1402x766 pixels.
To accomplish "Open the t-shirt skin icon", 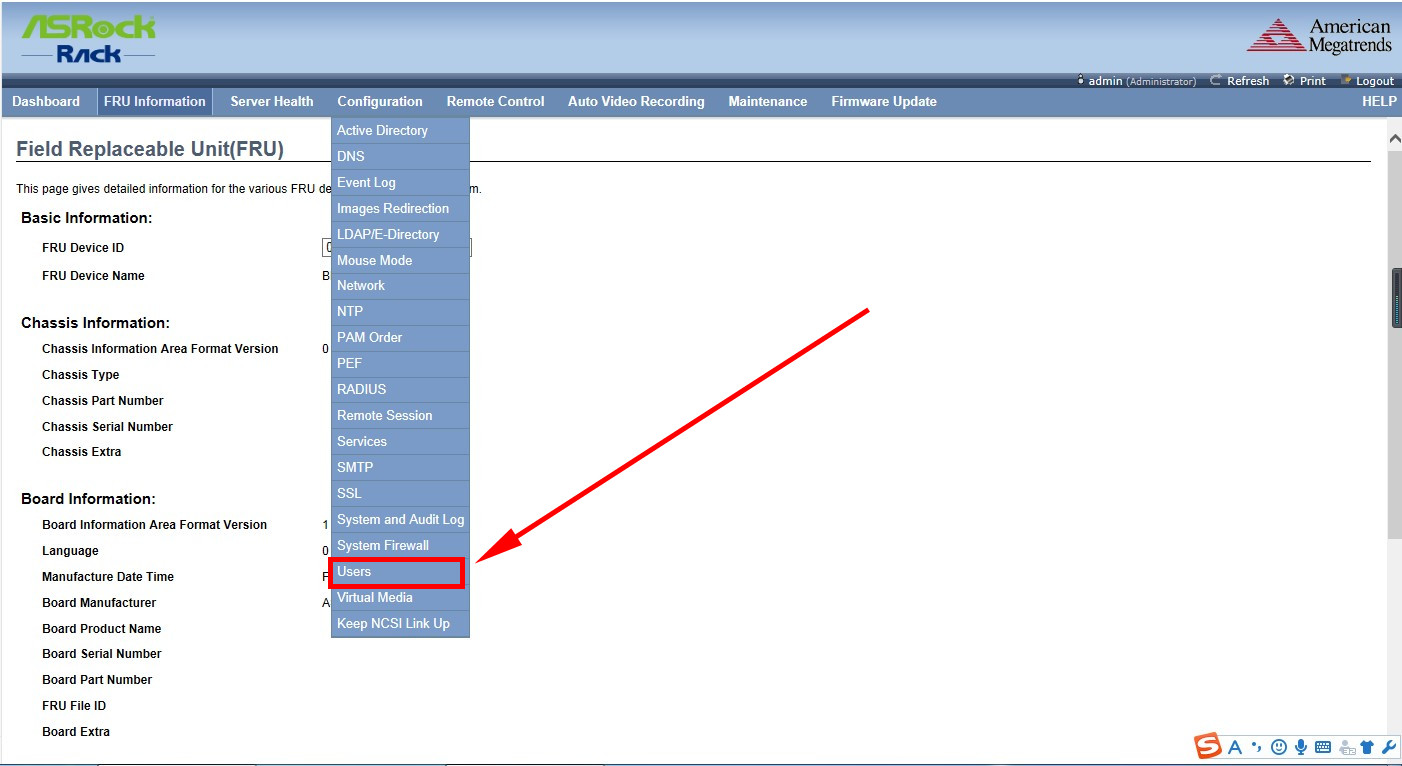I will coord(1368,747).
